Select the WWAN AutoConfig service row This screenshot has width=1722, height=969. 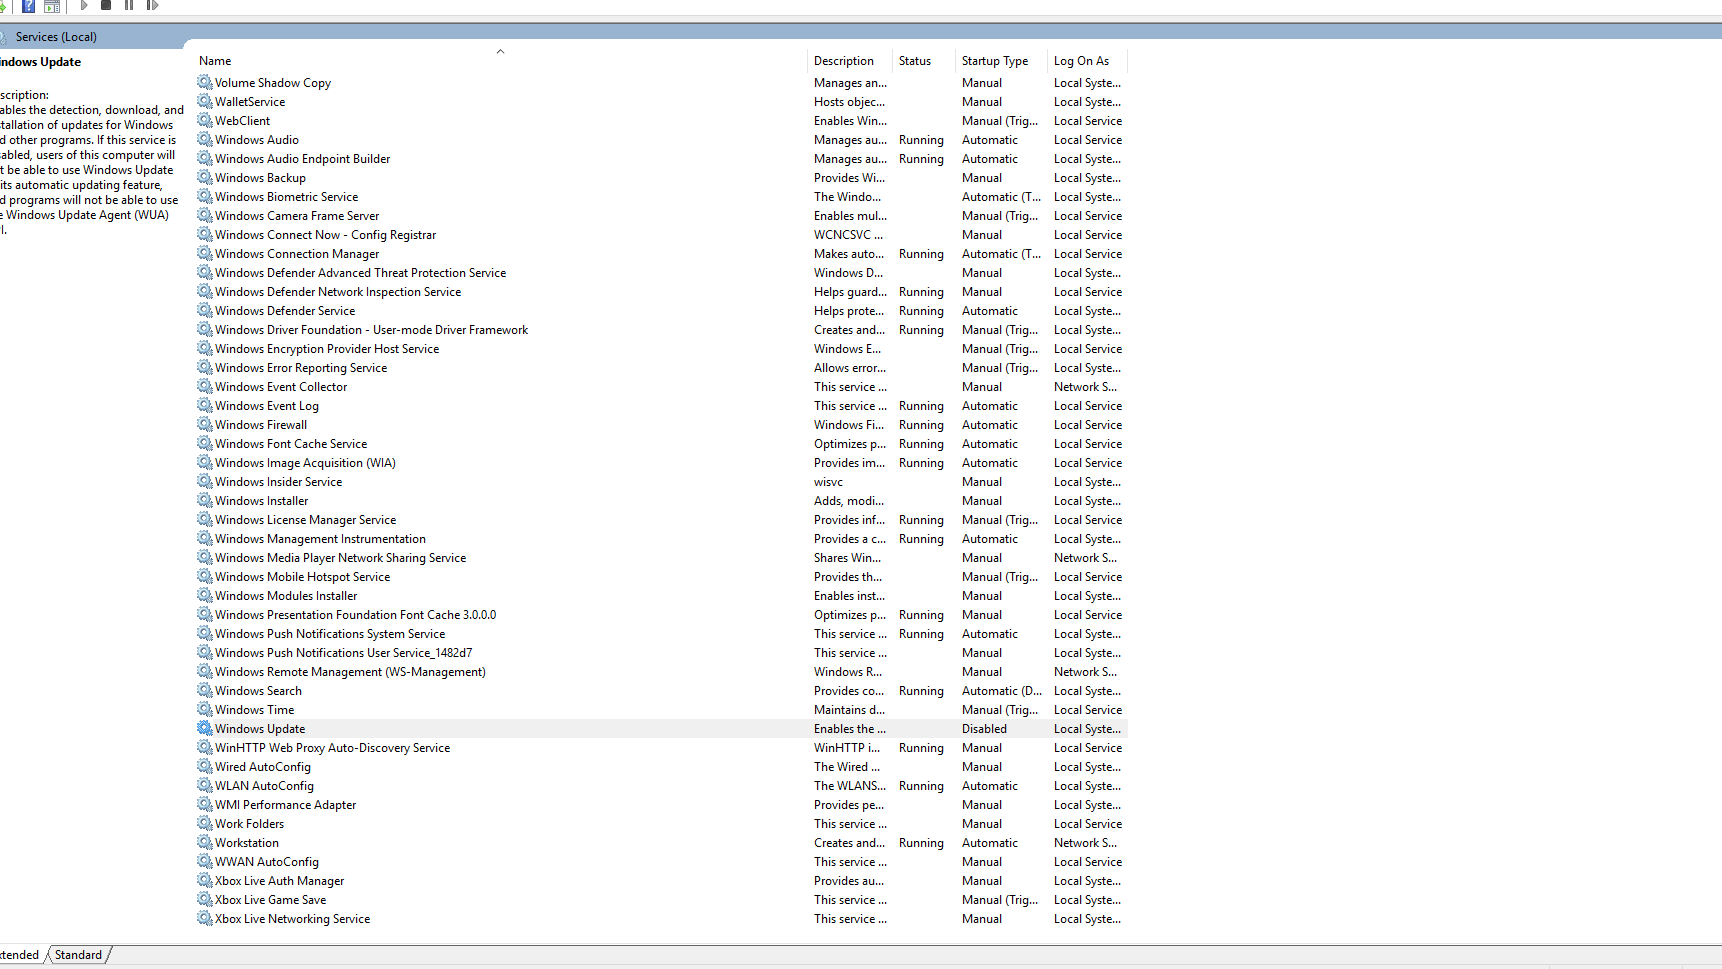click(x=662, y=861)
